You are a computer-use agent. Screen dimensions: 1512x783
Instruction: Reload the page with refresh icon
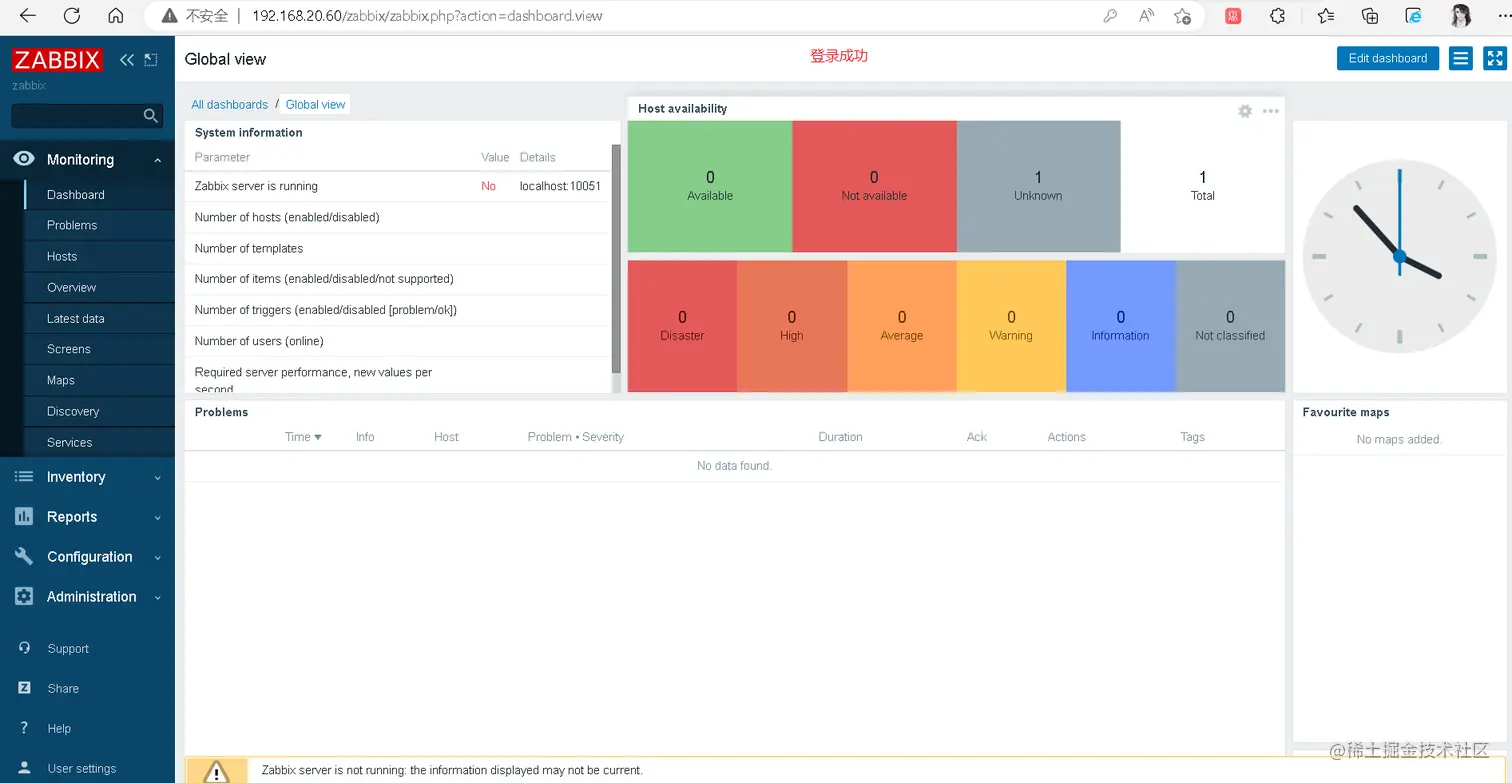tap(72, 16)
